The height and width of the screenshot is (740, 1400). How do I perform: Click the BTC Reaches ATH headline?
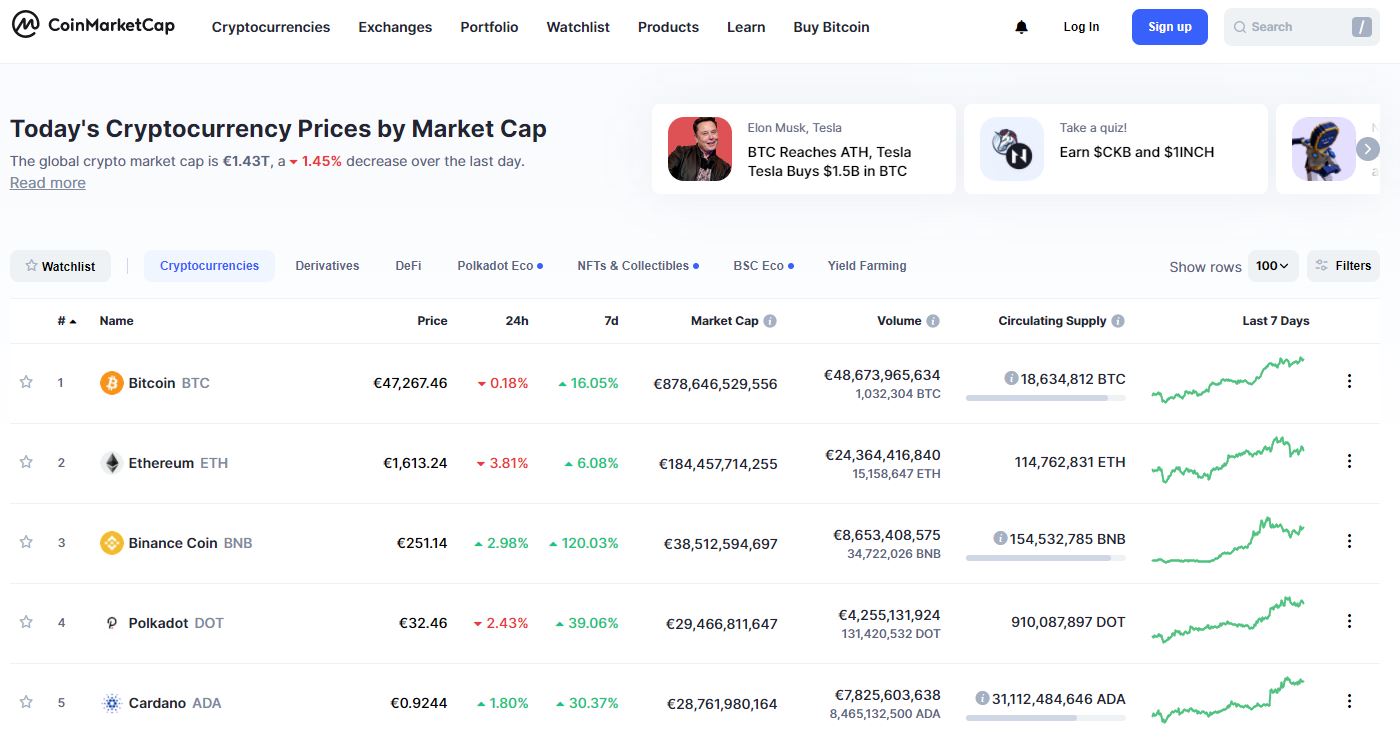pyautogui.click(x=829, y=162)
